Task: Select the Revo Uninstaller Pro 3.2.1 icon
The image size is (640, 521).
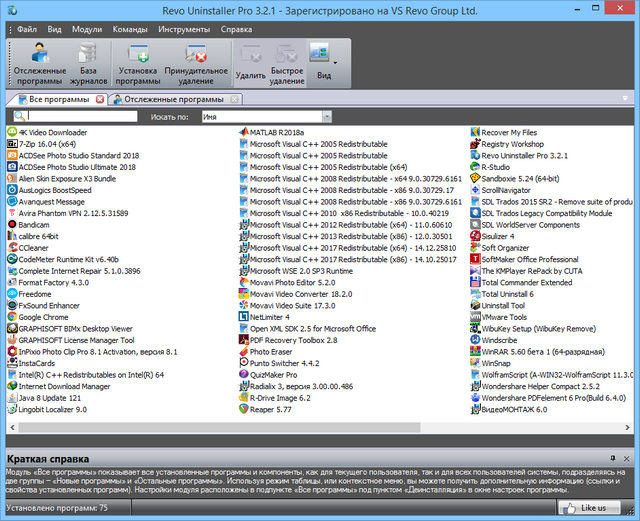Action: 475,155
